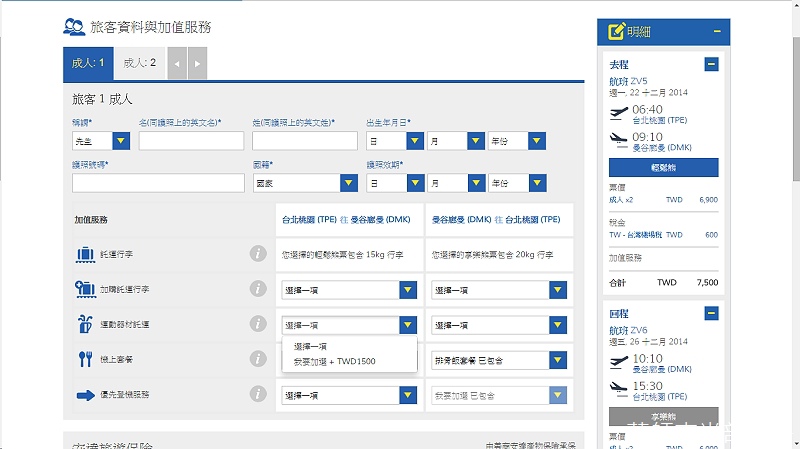The height and width of the screenshot is (449, 800).
Task: Click info icon for 機上簡餐 row
Action: (x=258, y=359)
